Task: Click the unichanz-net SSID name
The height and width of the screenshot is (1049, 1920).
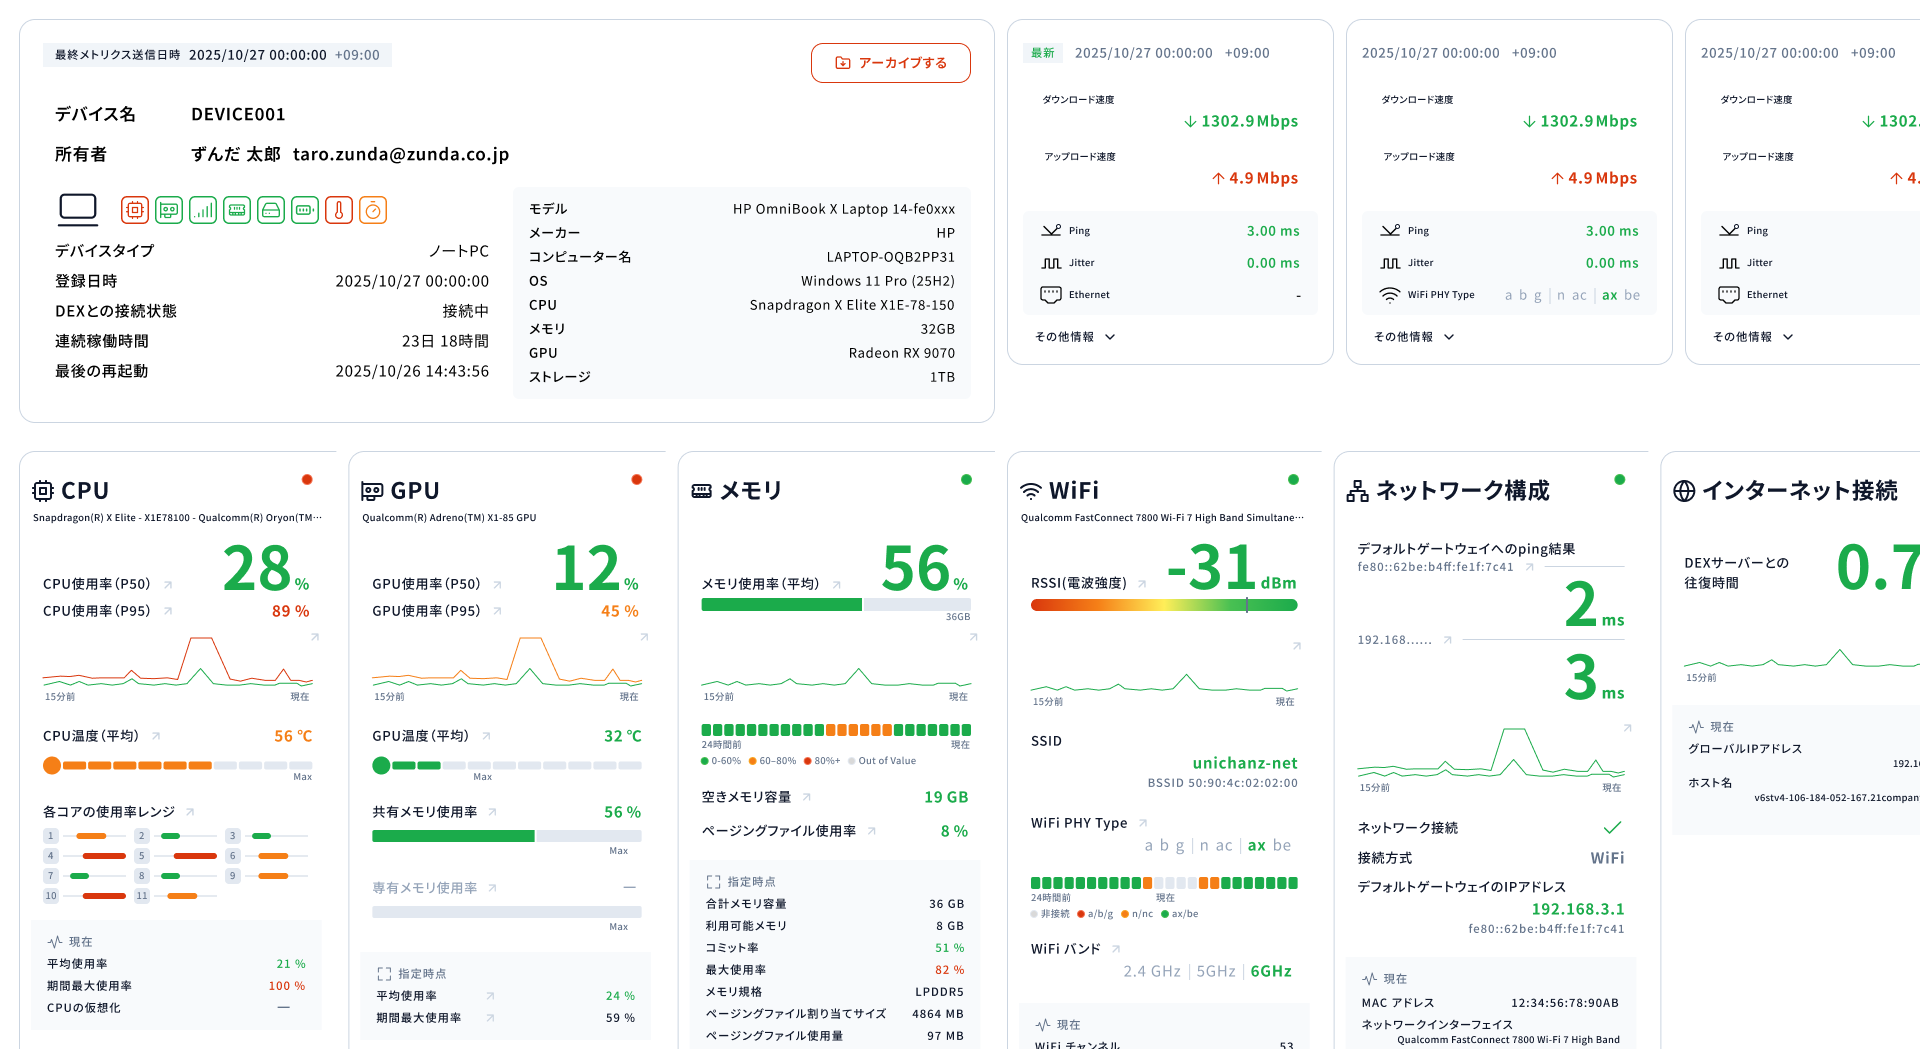Action: point(1244,763)
